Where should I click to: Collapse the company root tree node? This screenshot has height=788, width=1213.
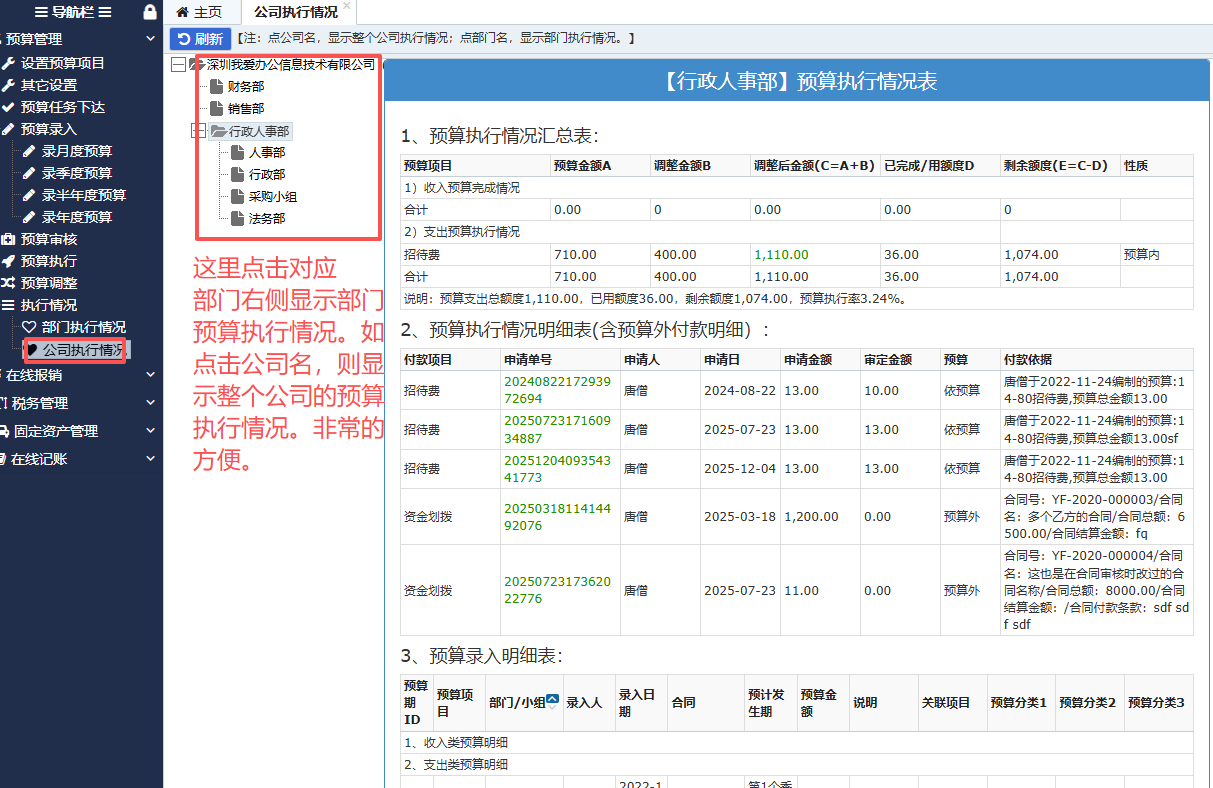(x=178, y=65)
